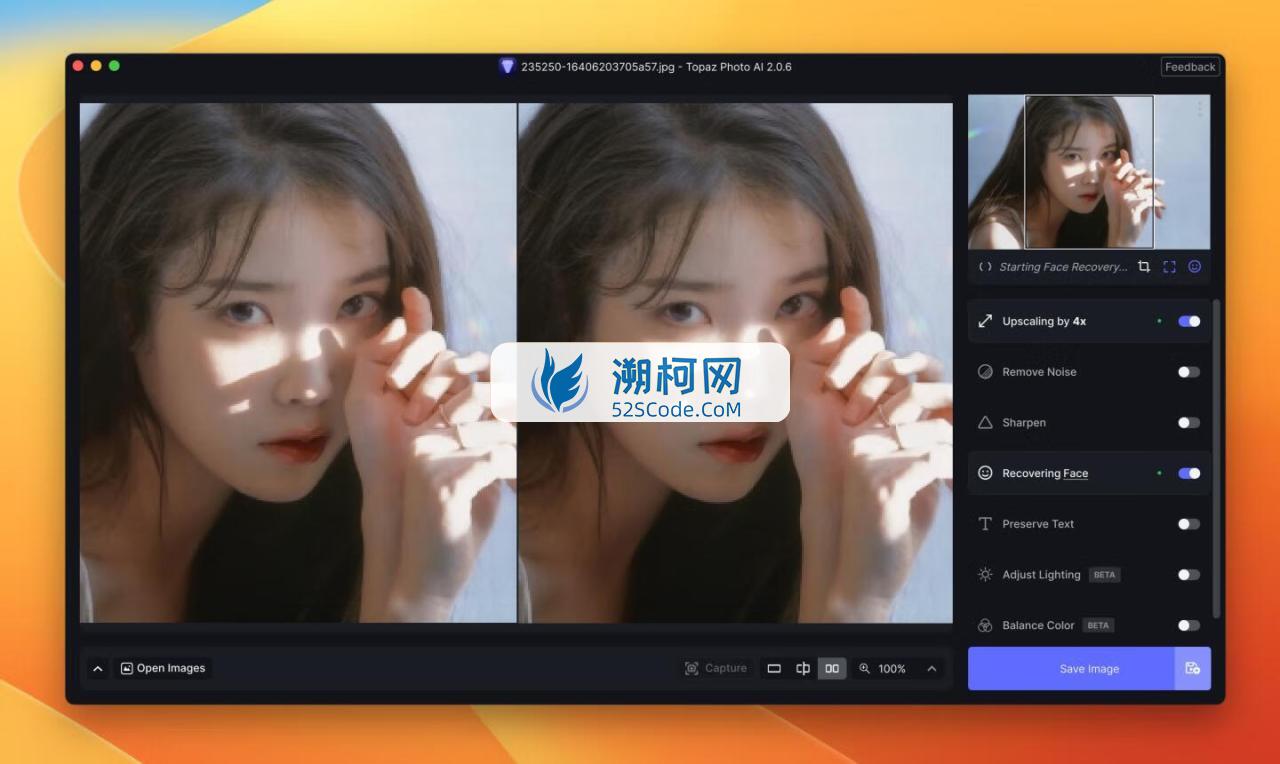This screenshot has width=1280, height=764.
Task: Click the Recovering Face smiley icon
Action: pyautogui.click(x=985, y=473)
